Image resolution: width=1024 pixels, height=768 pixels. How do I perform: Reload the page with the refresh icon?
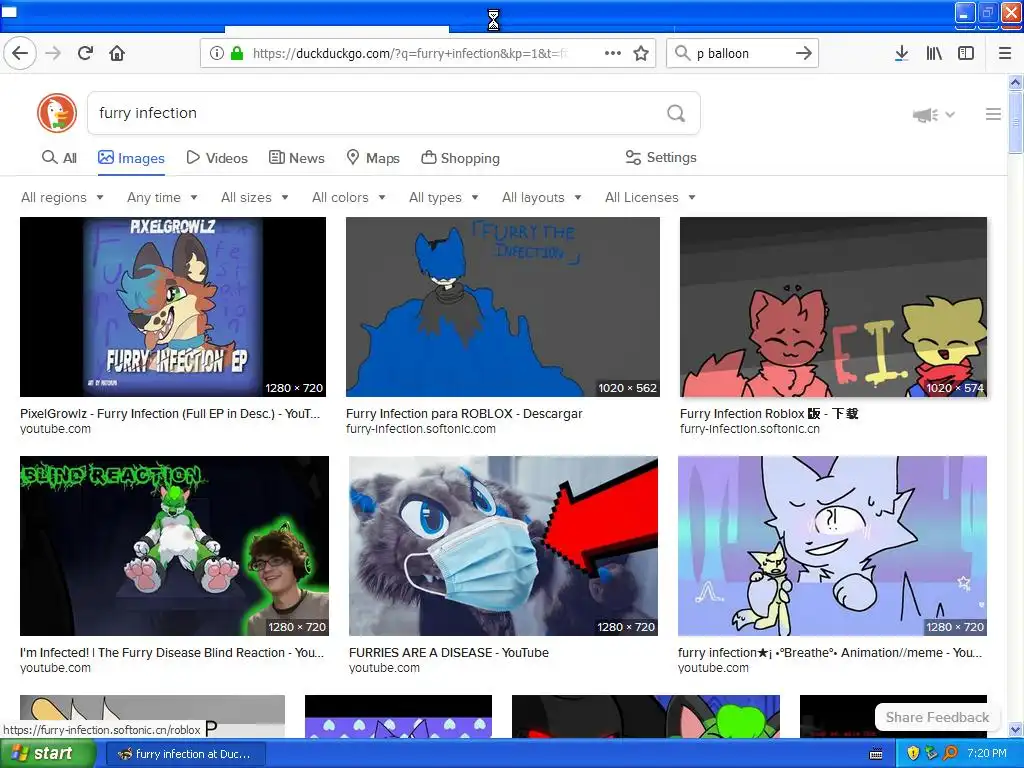coord(85,53)
